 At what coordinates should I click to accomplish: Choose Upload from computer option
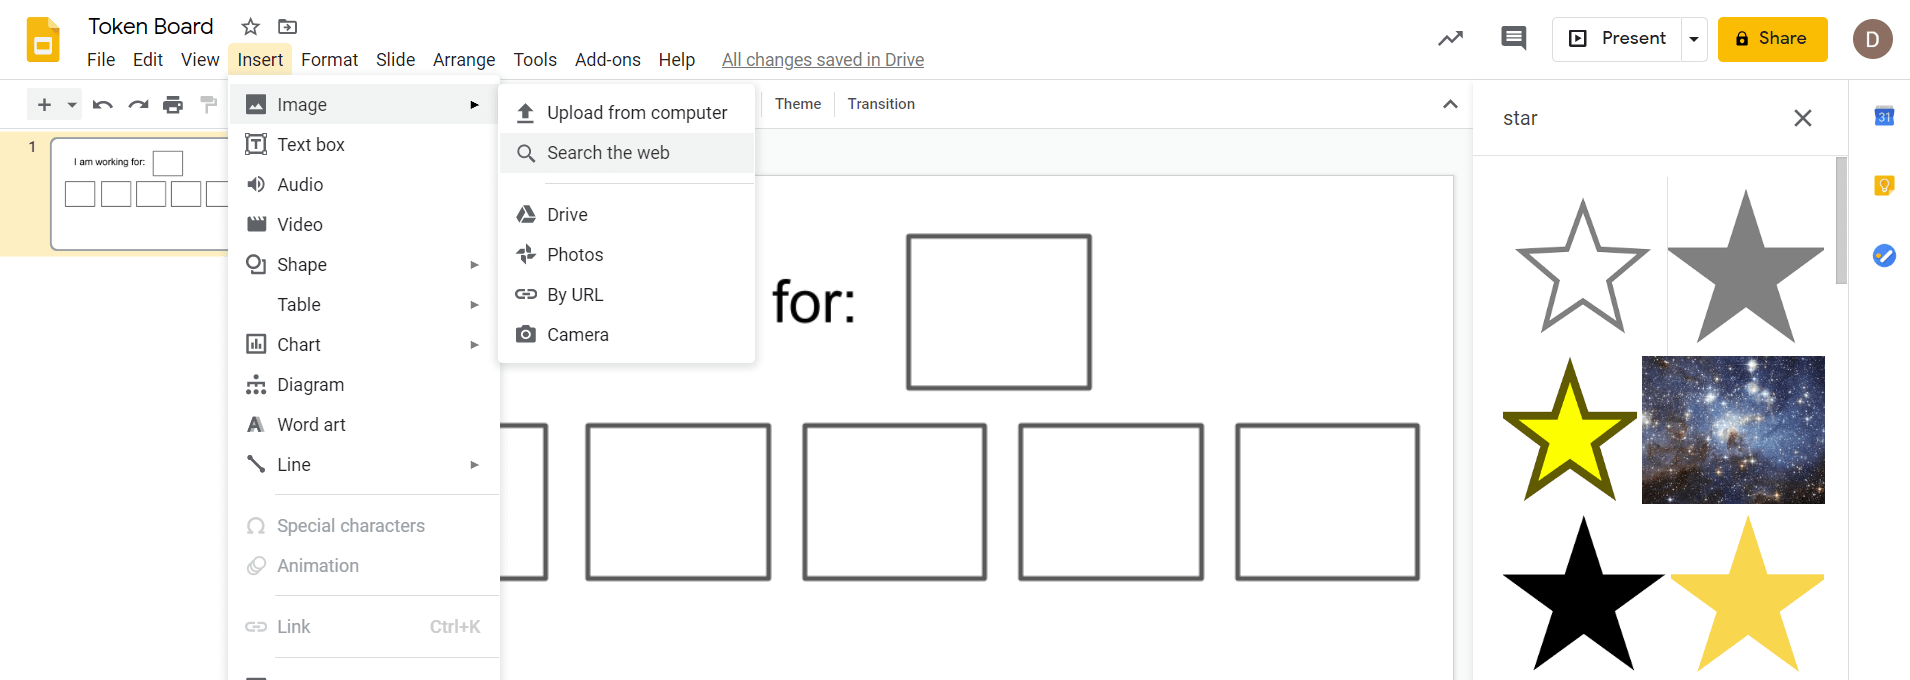637,112
